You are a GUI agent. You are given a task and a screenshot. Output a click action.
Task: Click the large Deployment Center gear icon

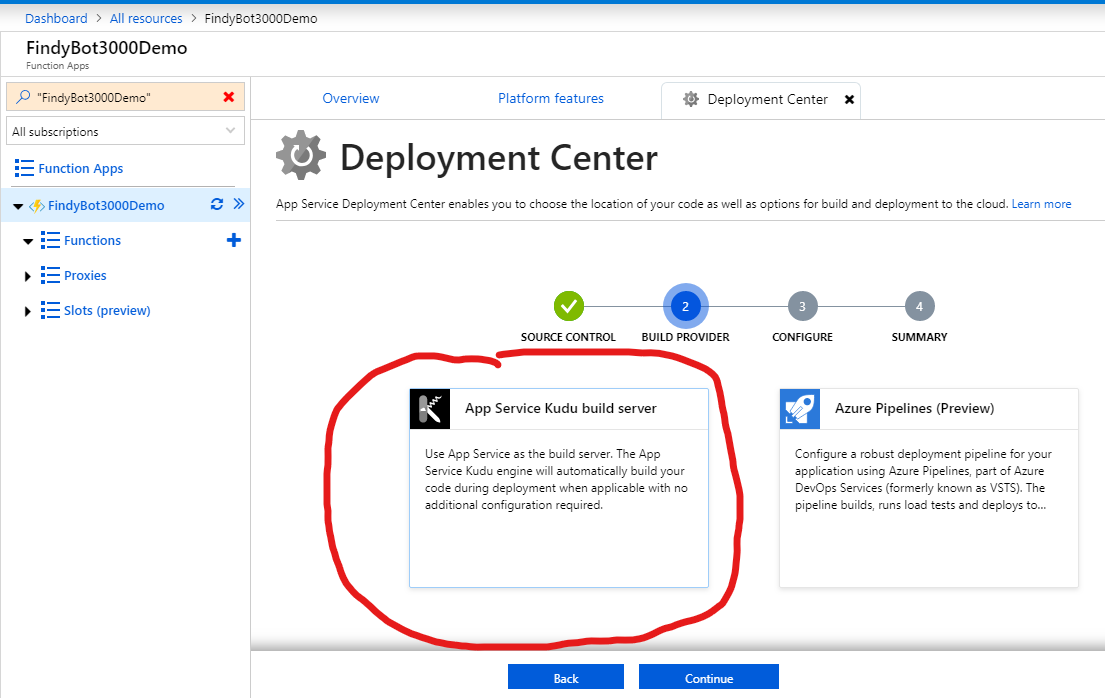point(301,155)
